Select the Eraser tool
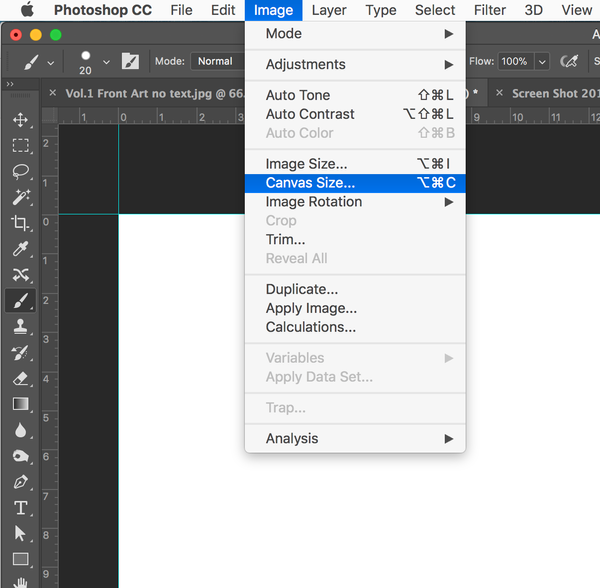The image size is (600, 588). pyautogui.click(x=20, y=378)
